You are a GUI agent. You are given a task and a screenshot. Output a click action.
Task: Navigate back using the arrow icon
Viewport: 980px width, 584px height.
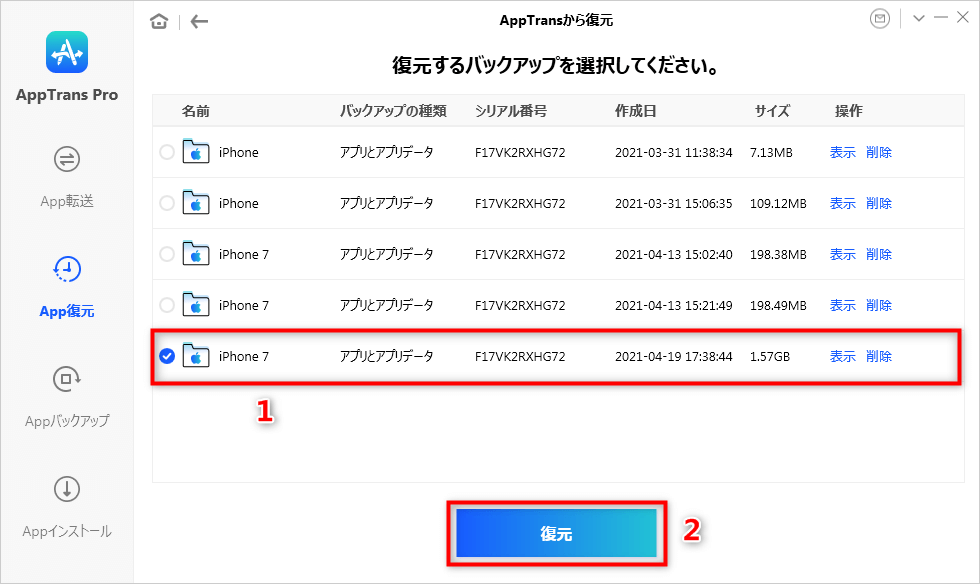199,20
